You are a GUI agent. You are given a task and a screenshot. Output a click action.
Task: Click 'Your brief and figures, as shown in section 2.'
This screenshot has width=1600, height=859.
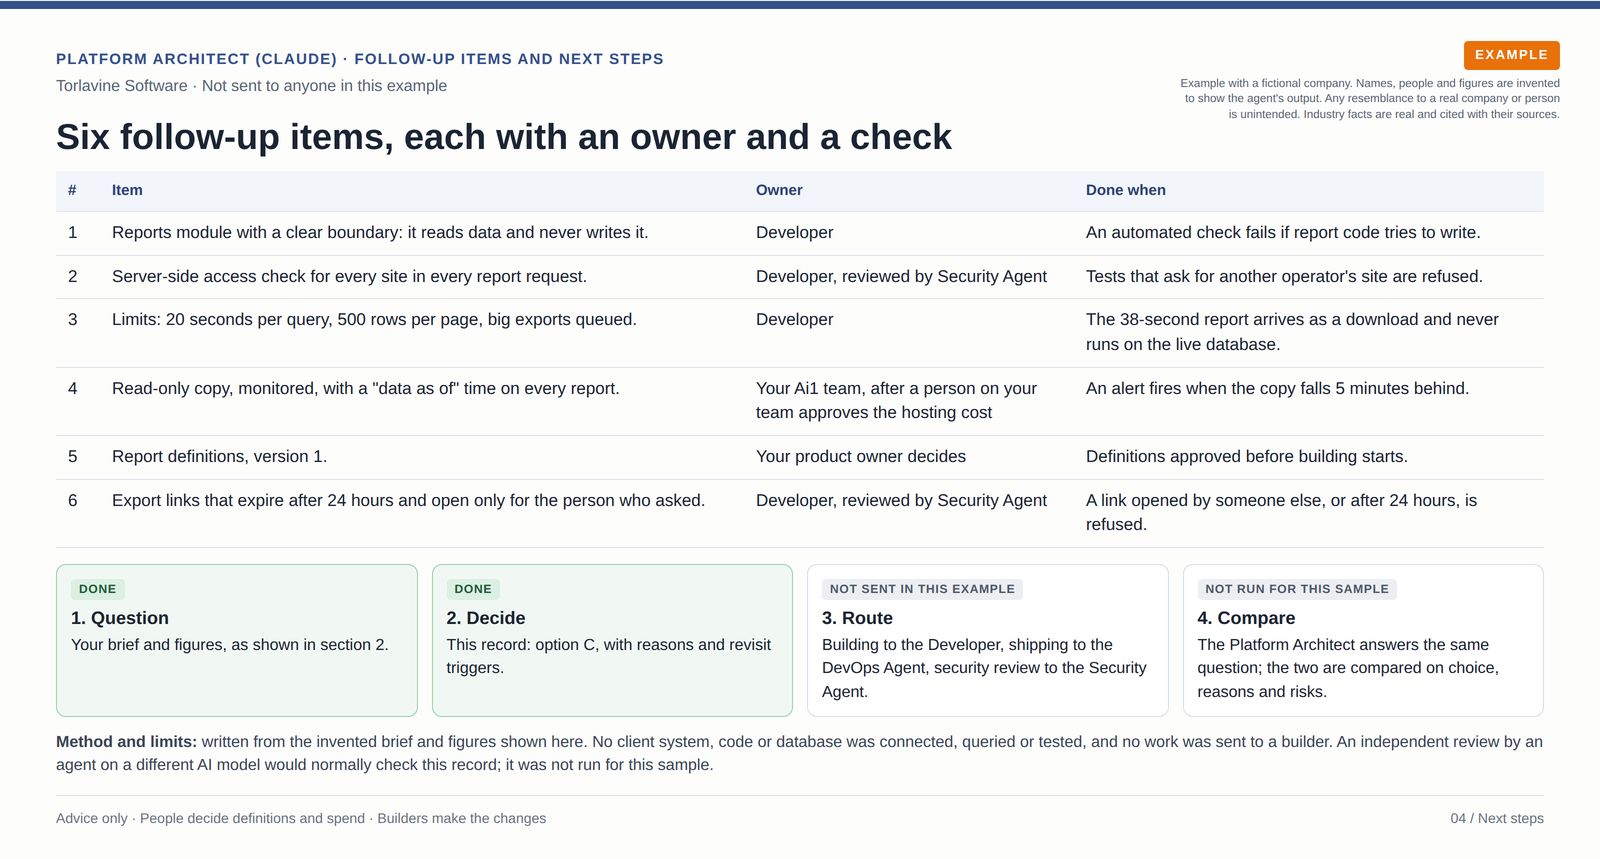click(229, 645)
